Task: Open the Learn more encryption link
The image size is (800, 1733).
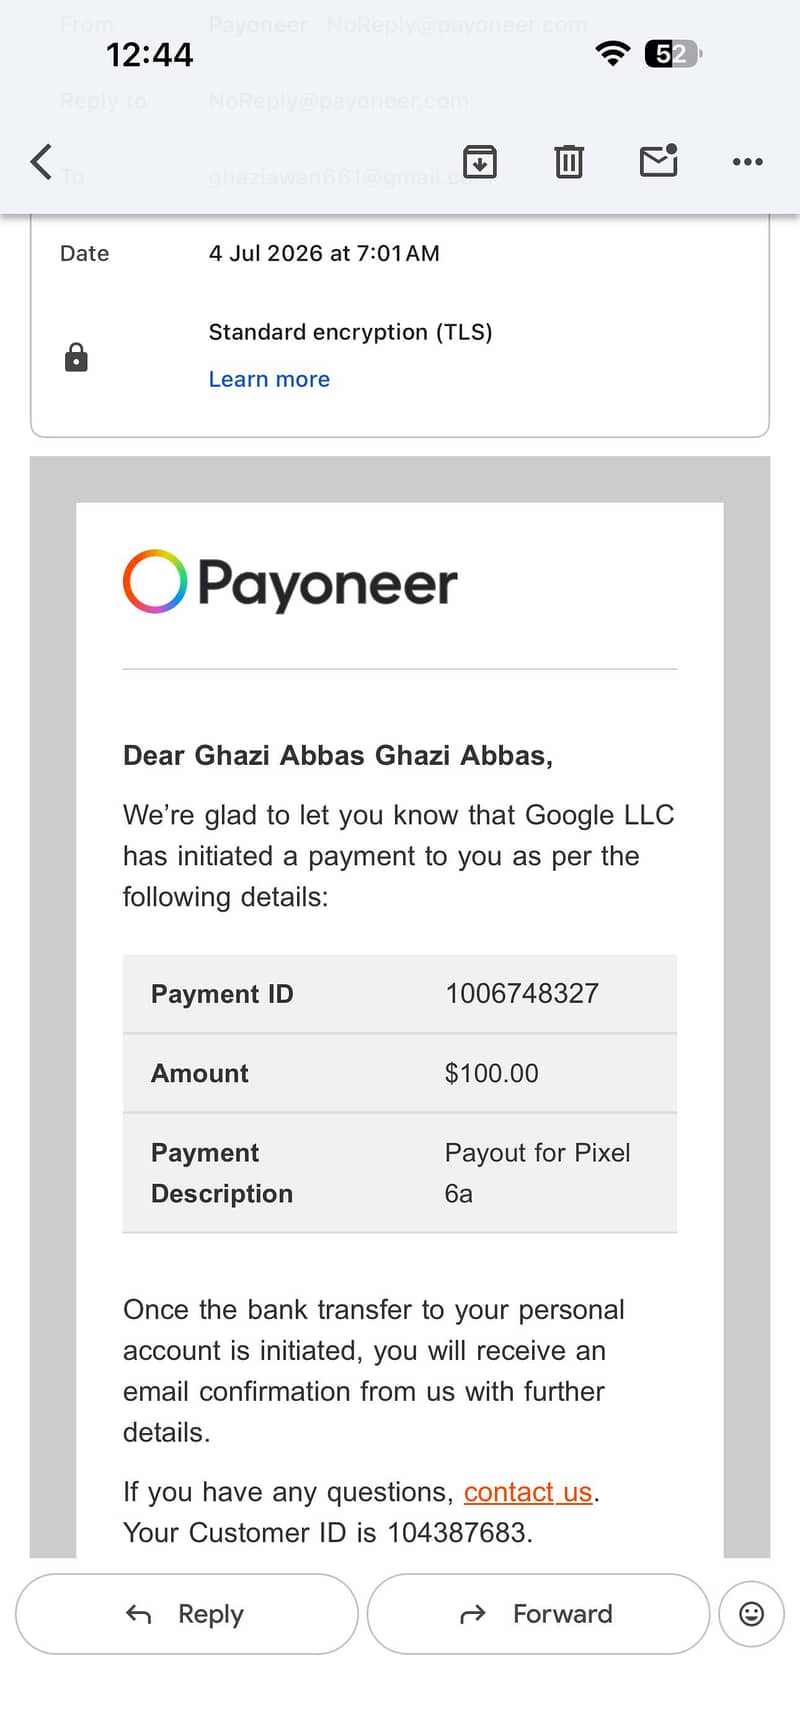Action: pyautogui.click(x=269, y=379)
